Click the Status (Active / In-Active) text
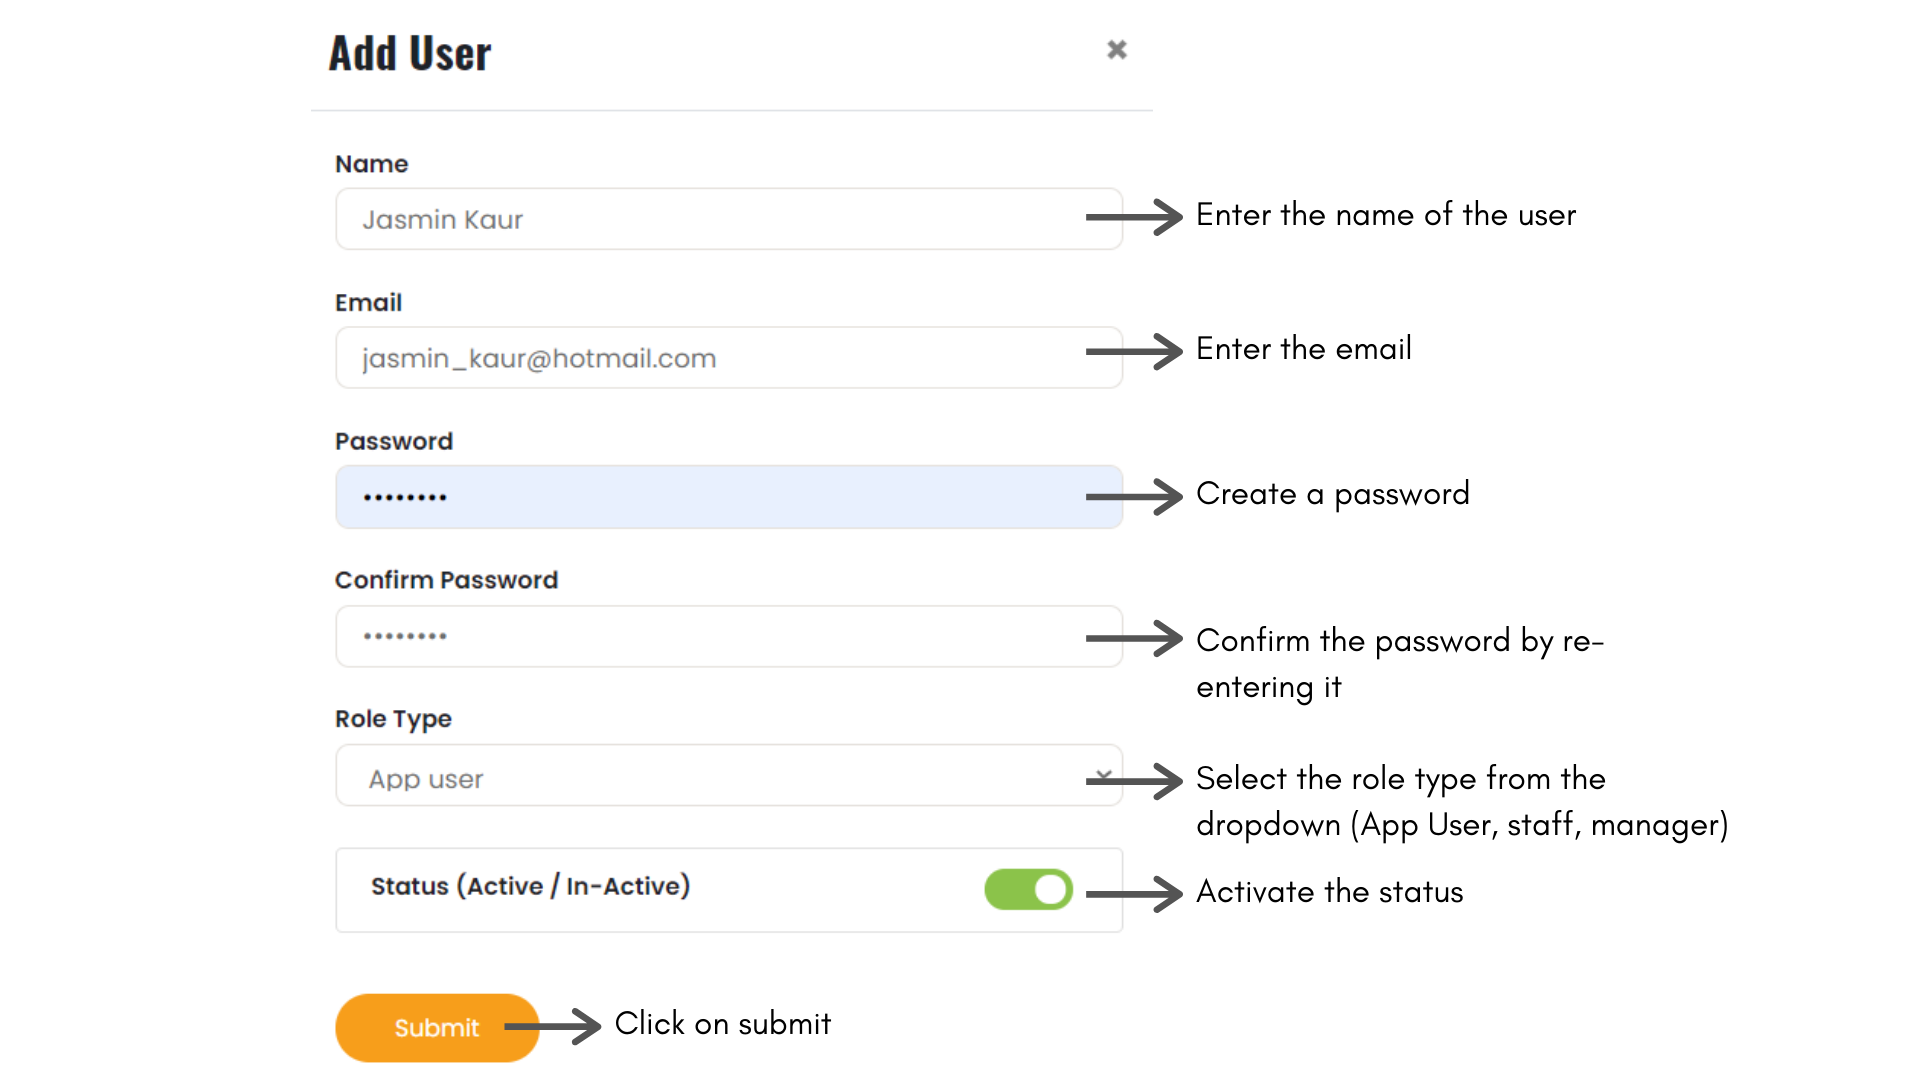Image resolution: width=1920 pixels, height=1080 pixels. click(530, 886)
